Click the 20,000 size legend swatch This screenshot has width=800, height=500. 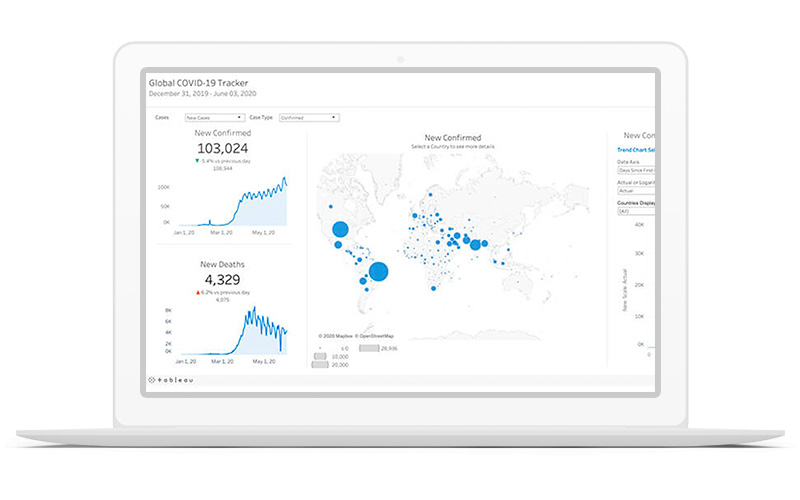tap(322, 365)
